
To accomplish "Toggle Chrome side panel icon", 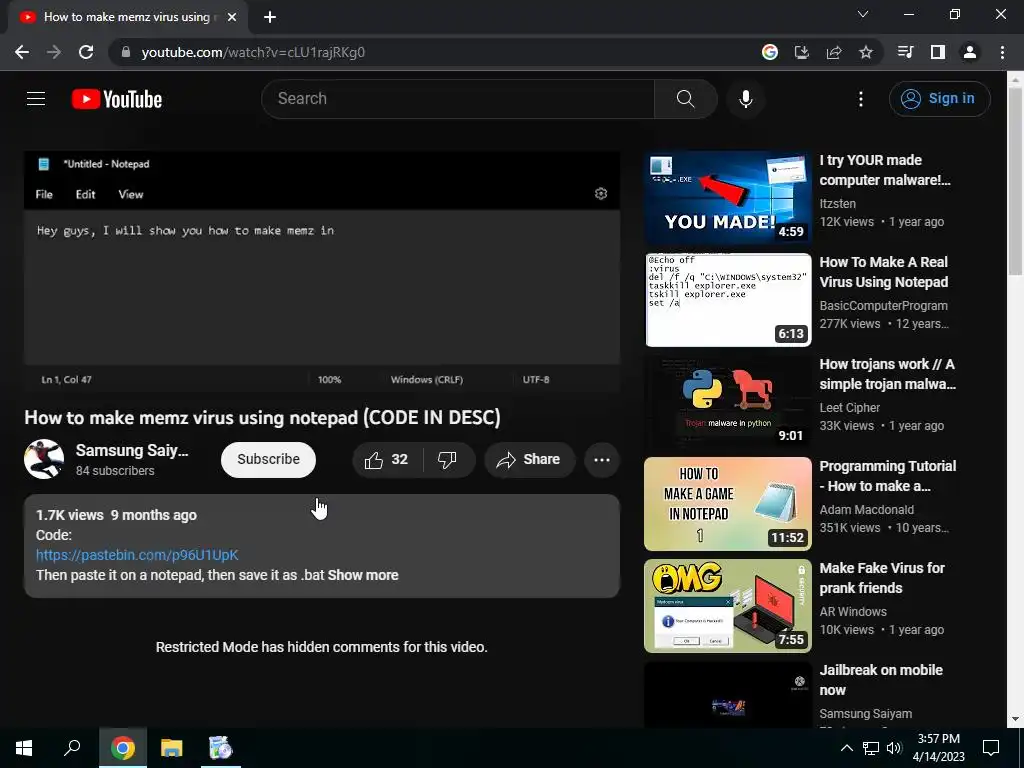I will tap(938, 52).
